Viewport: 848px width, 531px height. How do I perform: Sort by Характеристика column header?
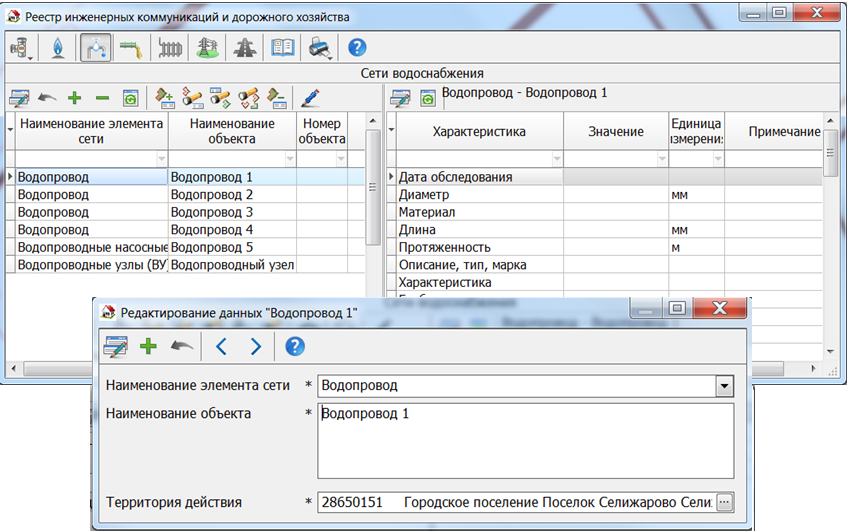479,131
